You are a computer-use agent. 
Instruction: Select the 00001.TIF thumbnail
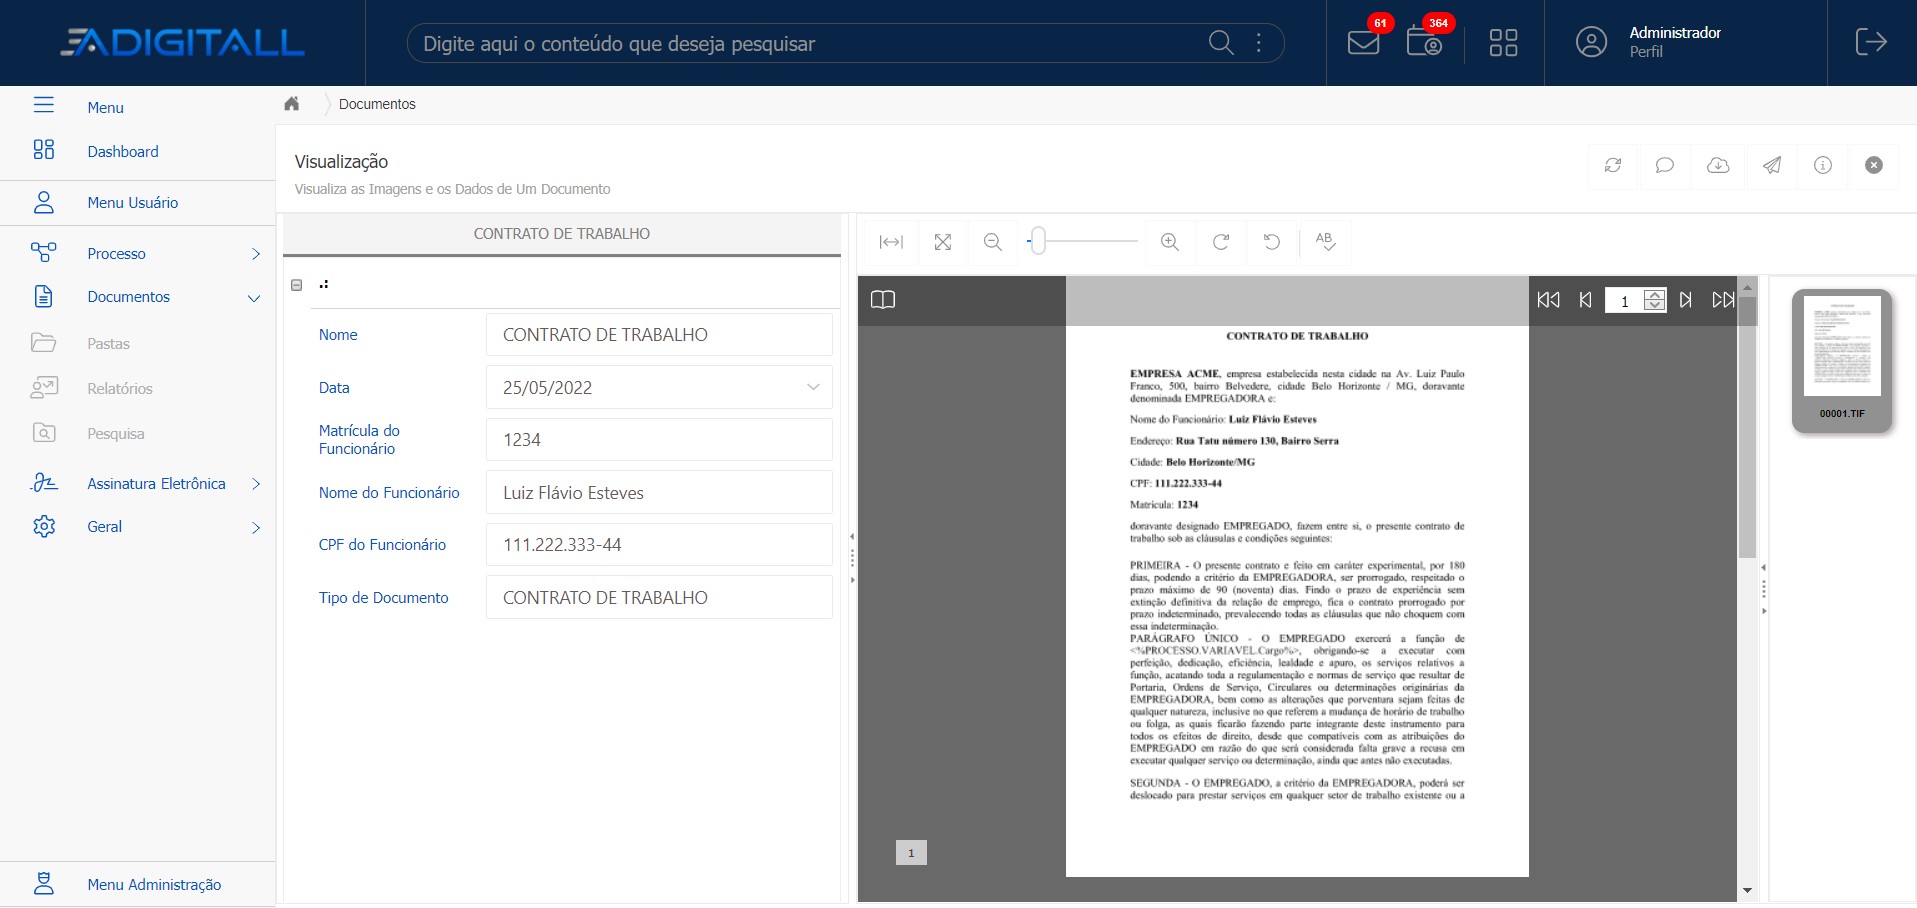(x=1842, y=361)
